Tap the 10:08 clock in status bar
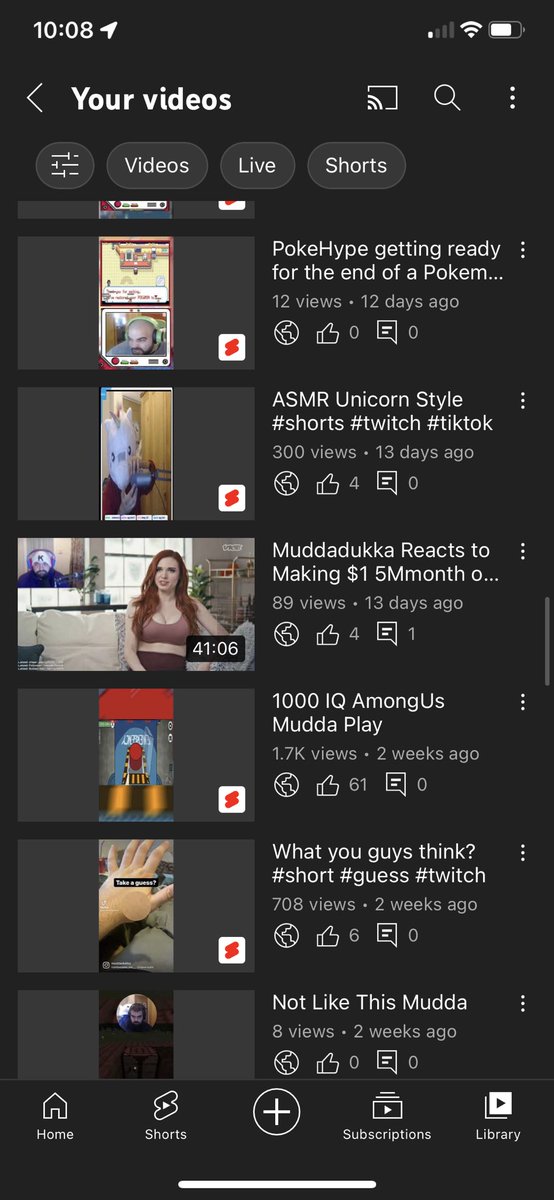This screenshot has width=554, height=1200. tap(63, 30)
